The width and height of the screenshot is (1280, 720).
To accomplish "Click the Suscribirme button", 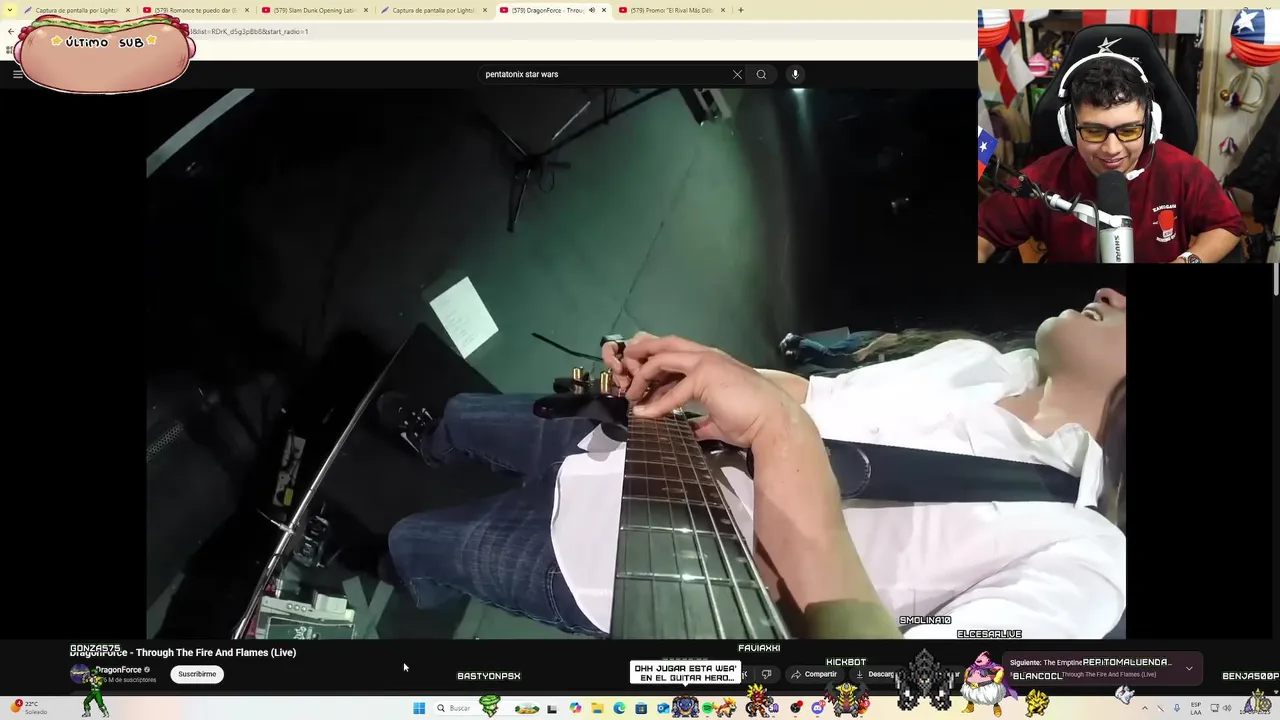I will pyautogui.click(x=197, y=674).
